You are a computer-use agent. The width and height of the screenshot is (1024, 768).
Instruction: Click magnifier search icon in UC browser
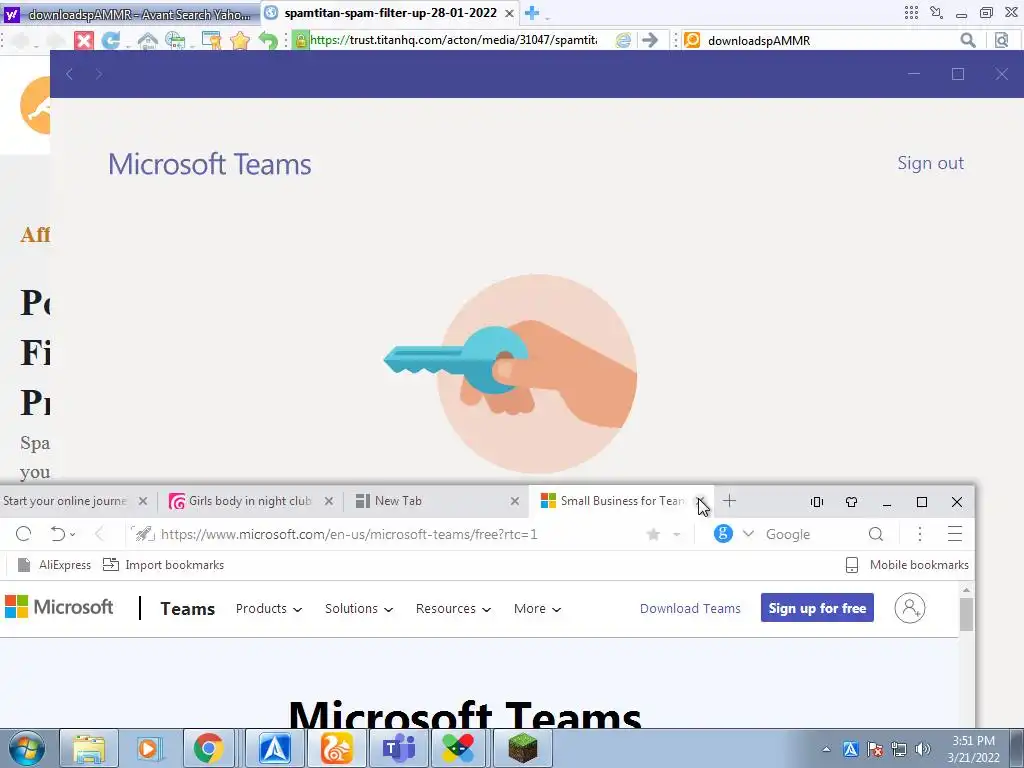click(876, 534)
